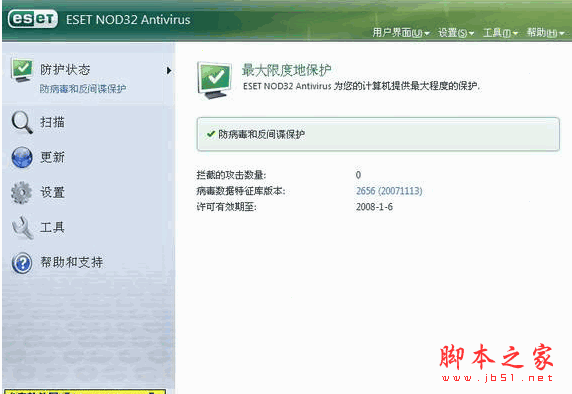The height and width of the screenshot is (394, 572).
Task: Open the 设置(S) top menu
Action: 456,33
